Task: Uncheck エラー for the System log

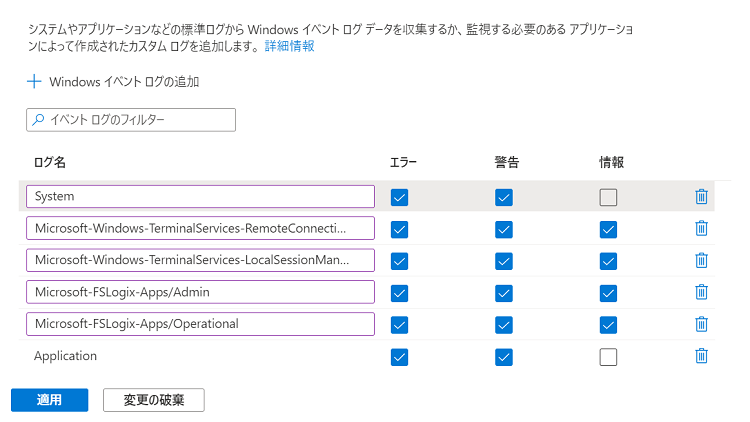Action: [400, 197]
